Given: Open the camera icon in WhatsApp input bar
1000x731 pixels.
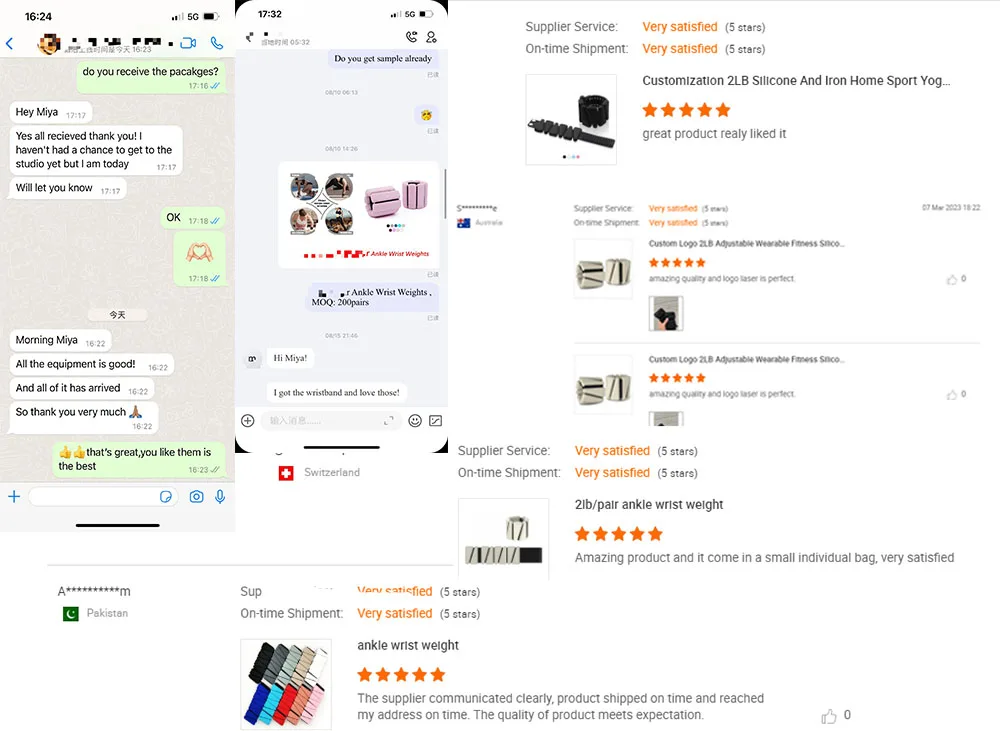Looking at the screenshot, I should (196, 496).
